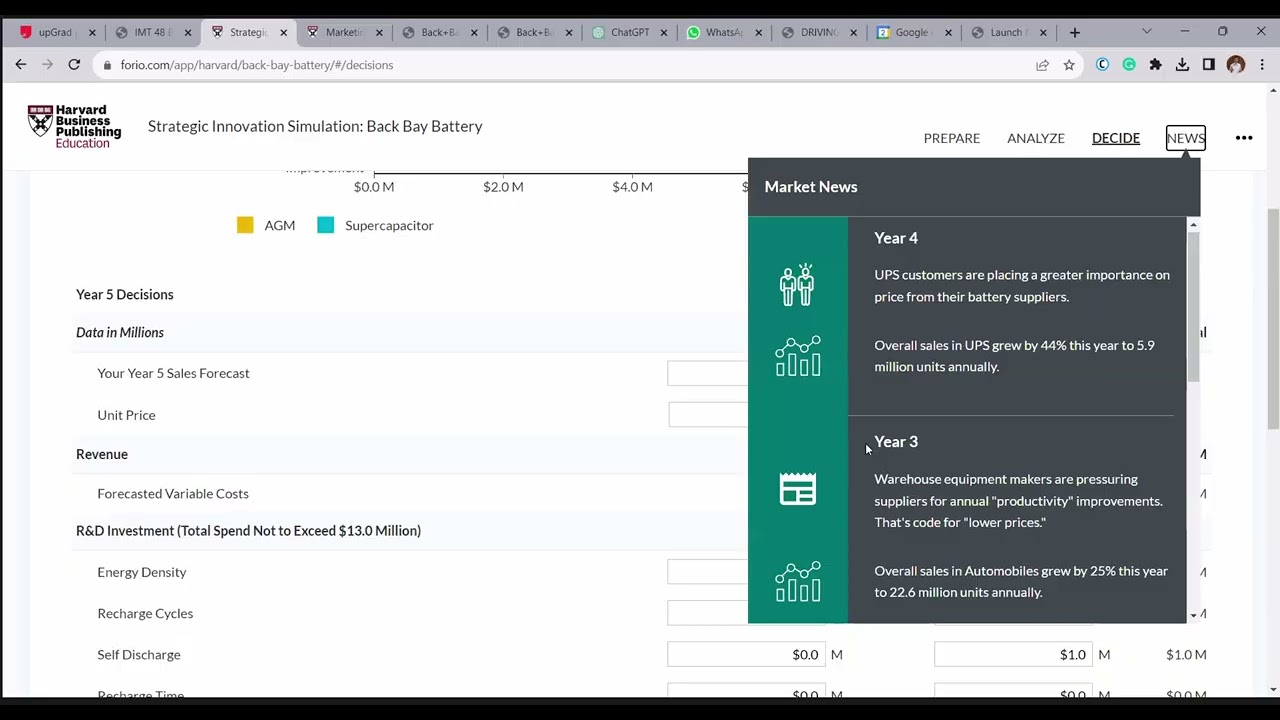Open the tab search chevron
Viewport: 1280px width, 720px height.
(x=1147, y=31)
